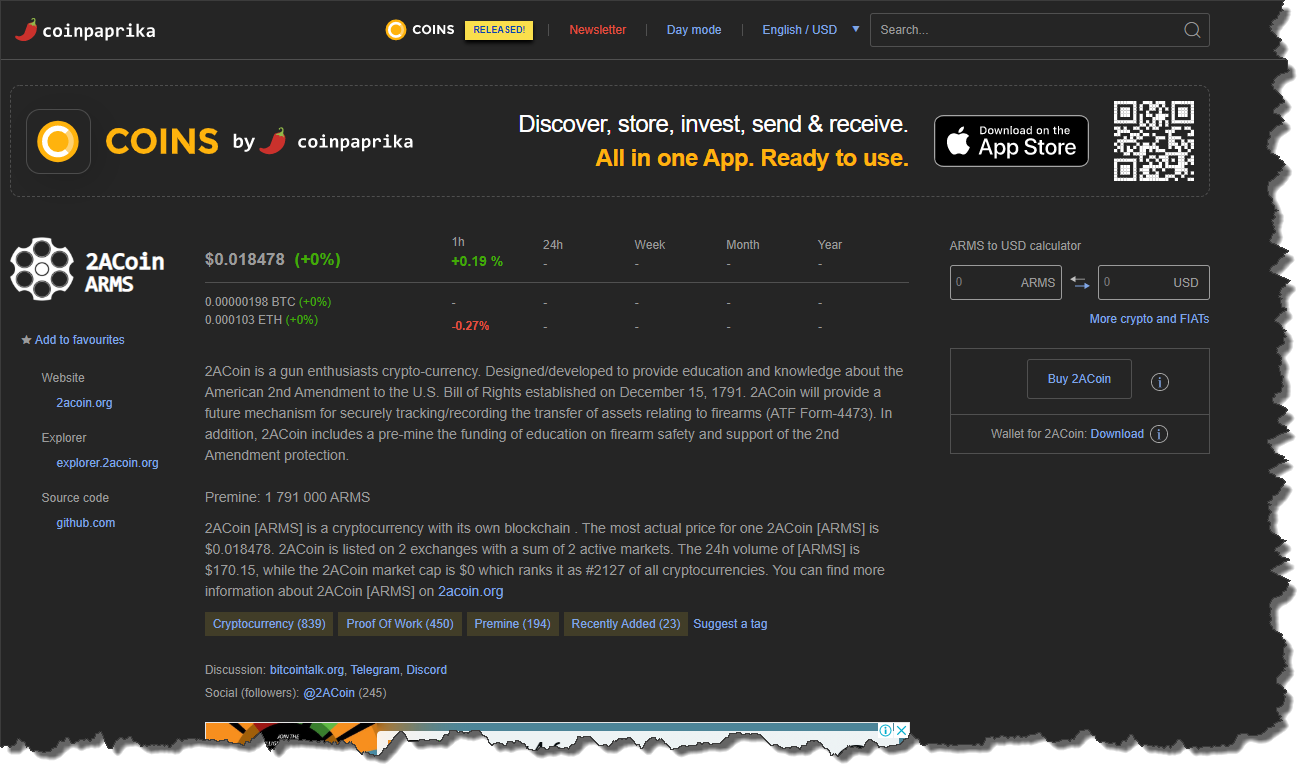The image size is (1313, 776).
Task: Click the COINS app circle icon in header
Action: (x=396, y=30)
